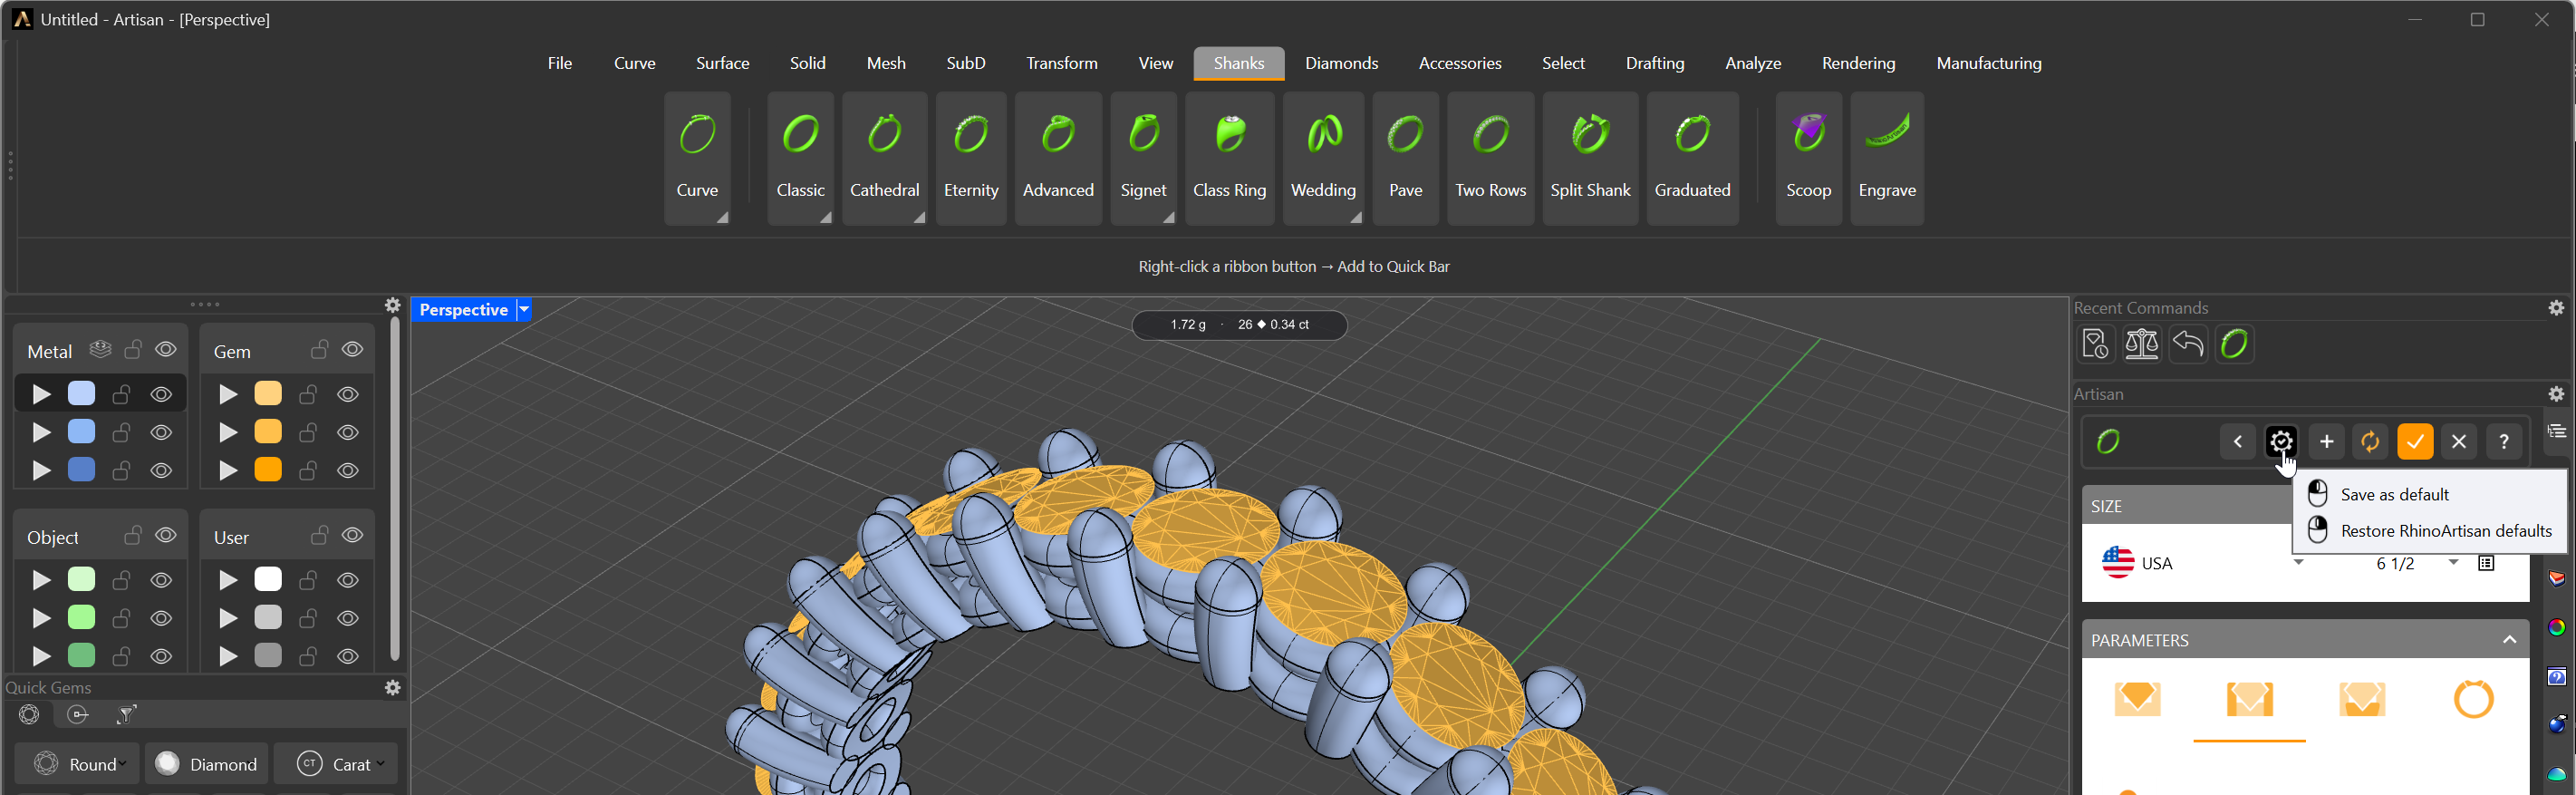Confirm with the orange checkmark button
The height and width of the screenshot is (795, 2576).
coord(2415,441)
